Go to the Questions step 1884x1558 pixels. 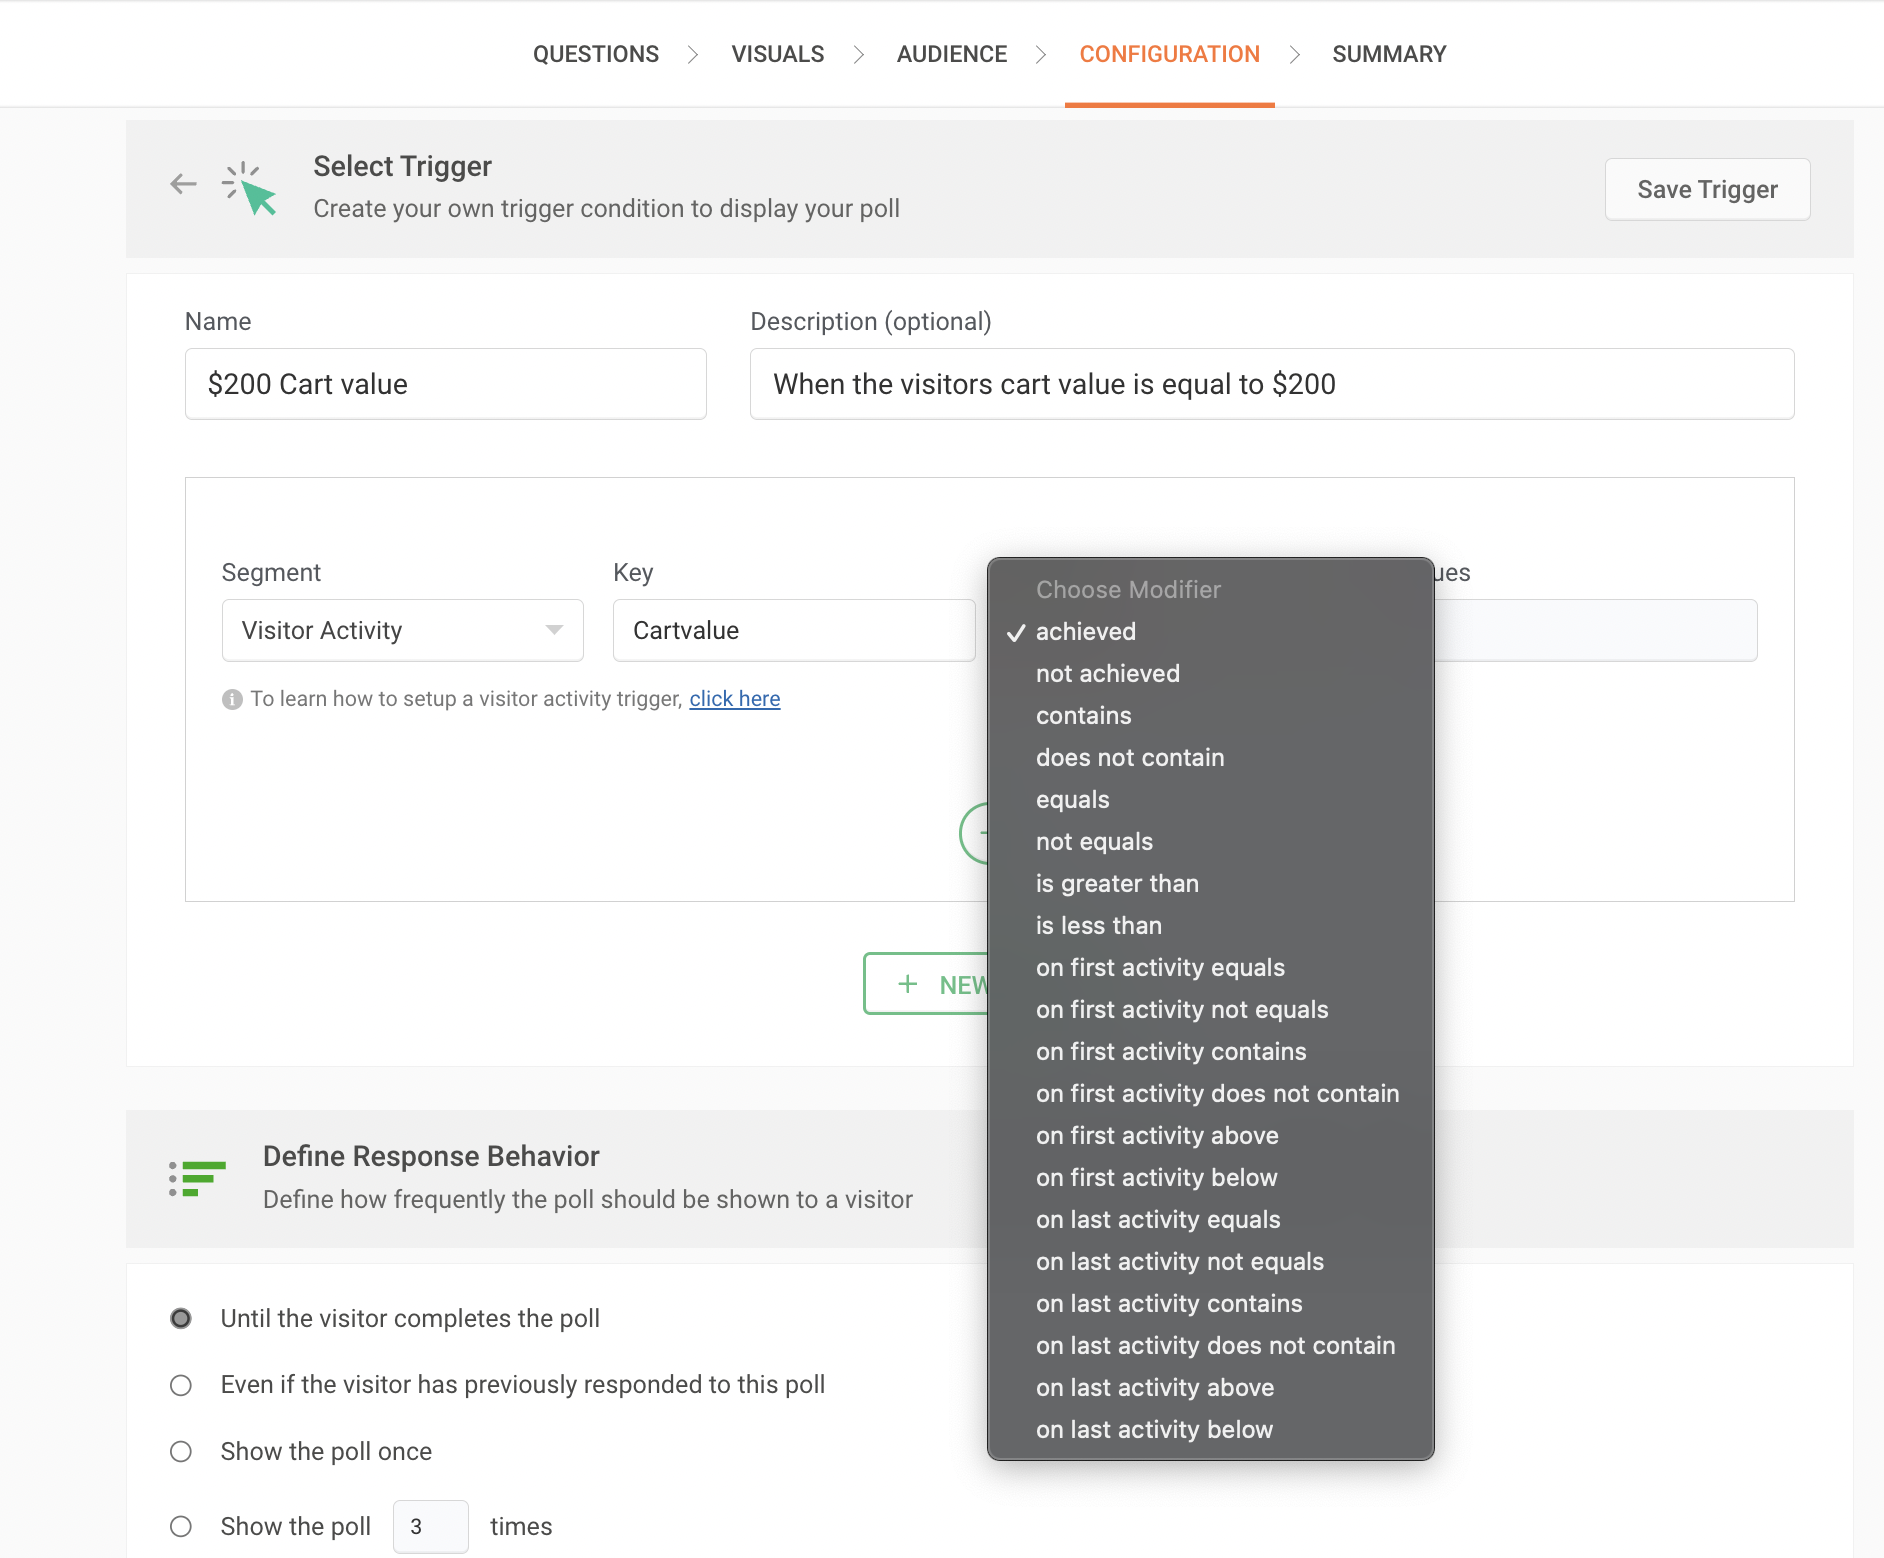click(x=595, y=54)
